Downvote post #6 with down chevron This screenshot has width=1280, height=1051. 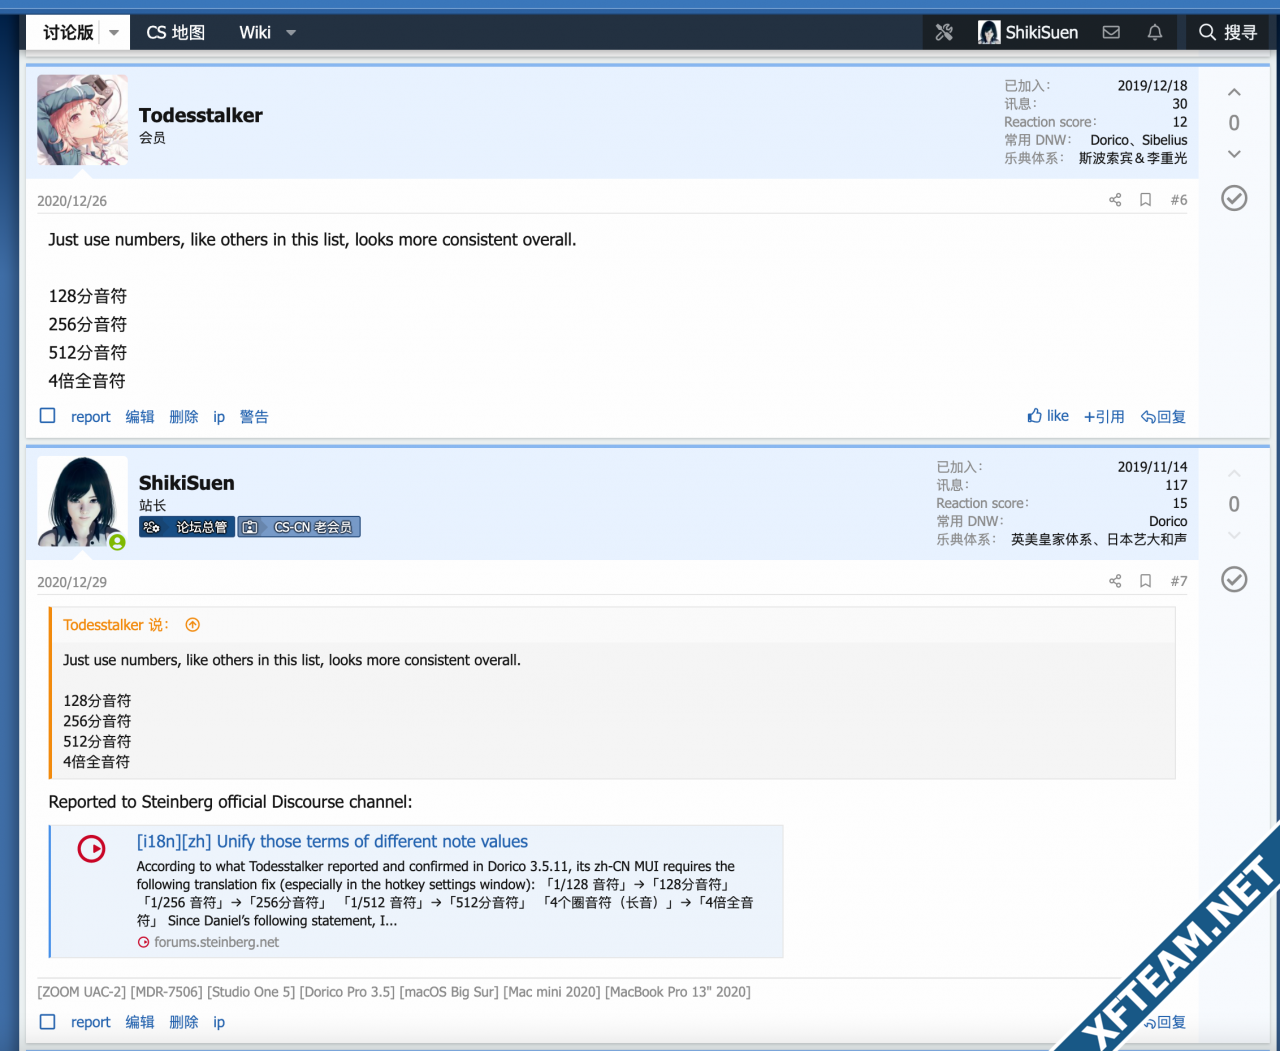pos(1234,154)
